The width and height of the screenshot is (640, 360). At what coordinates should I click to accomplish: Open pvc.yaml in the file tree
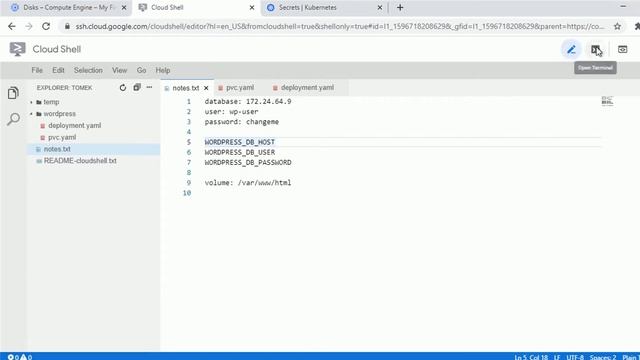pyautogui.click(x=62, y=138)
